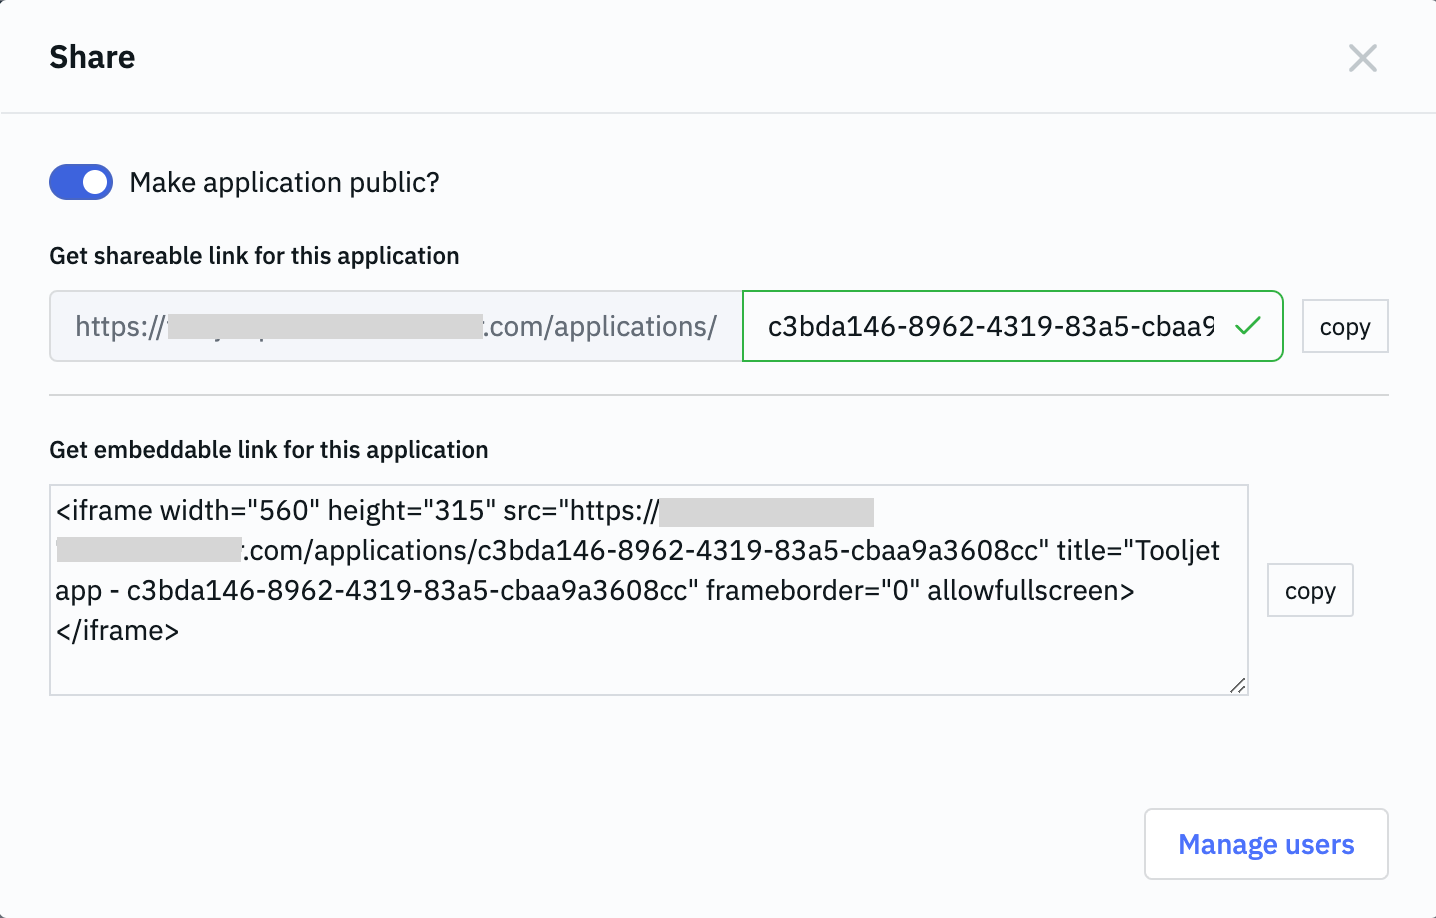The image size is (1436, 918).
Task: Toggle the Make application public switch
Action: 81,183
